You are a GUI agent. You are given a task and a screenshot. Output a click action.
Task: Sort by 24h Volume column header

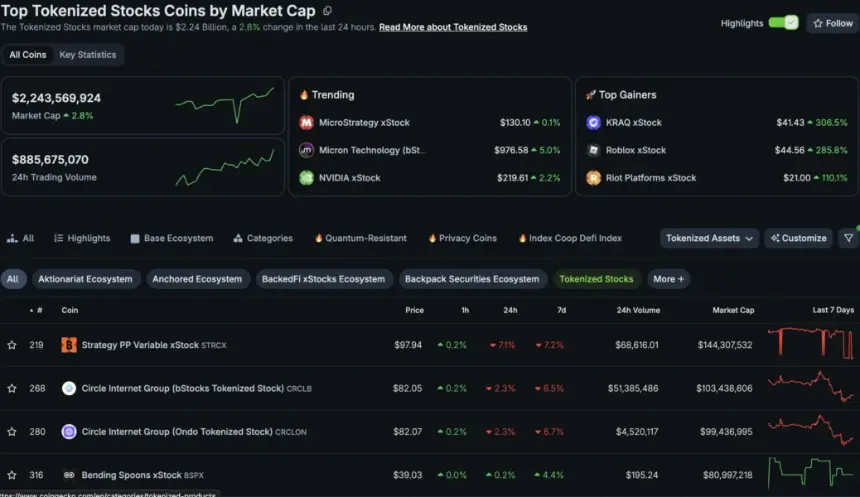coord(638,310)
